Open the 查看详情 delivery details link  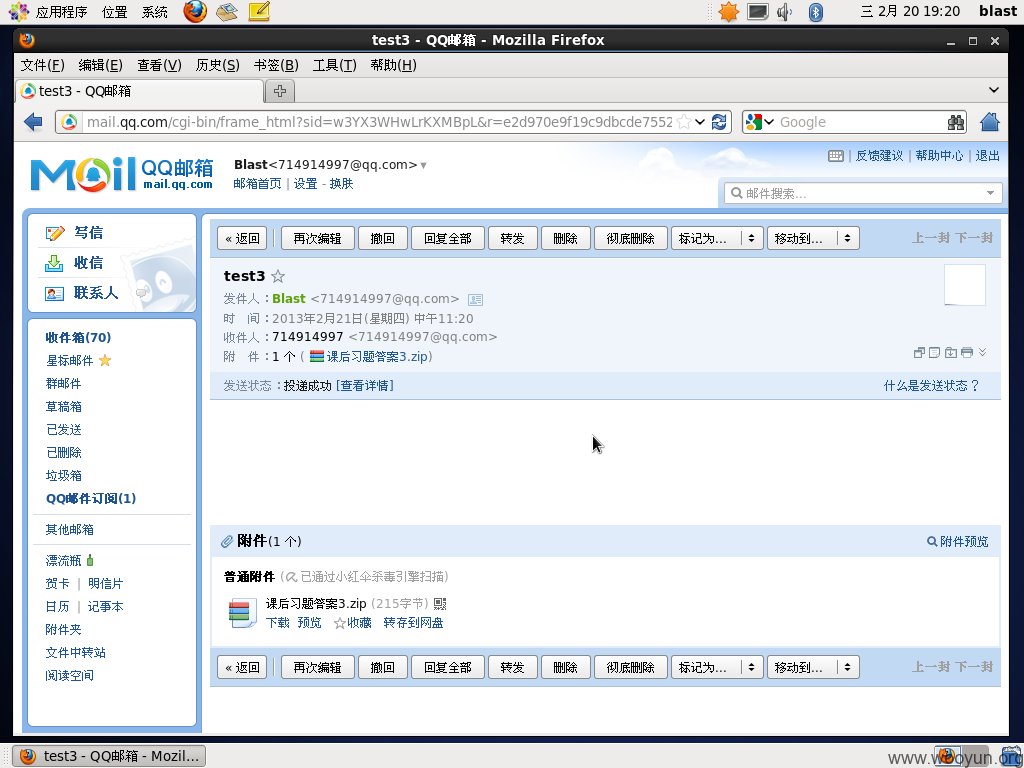click(x=365, y=386)
